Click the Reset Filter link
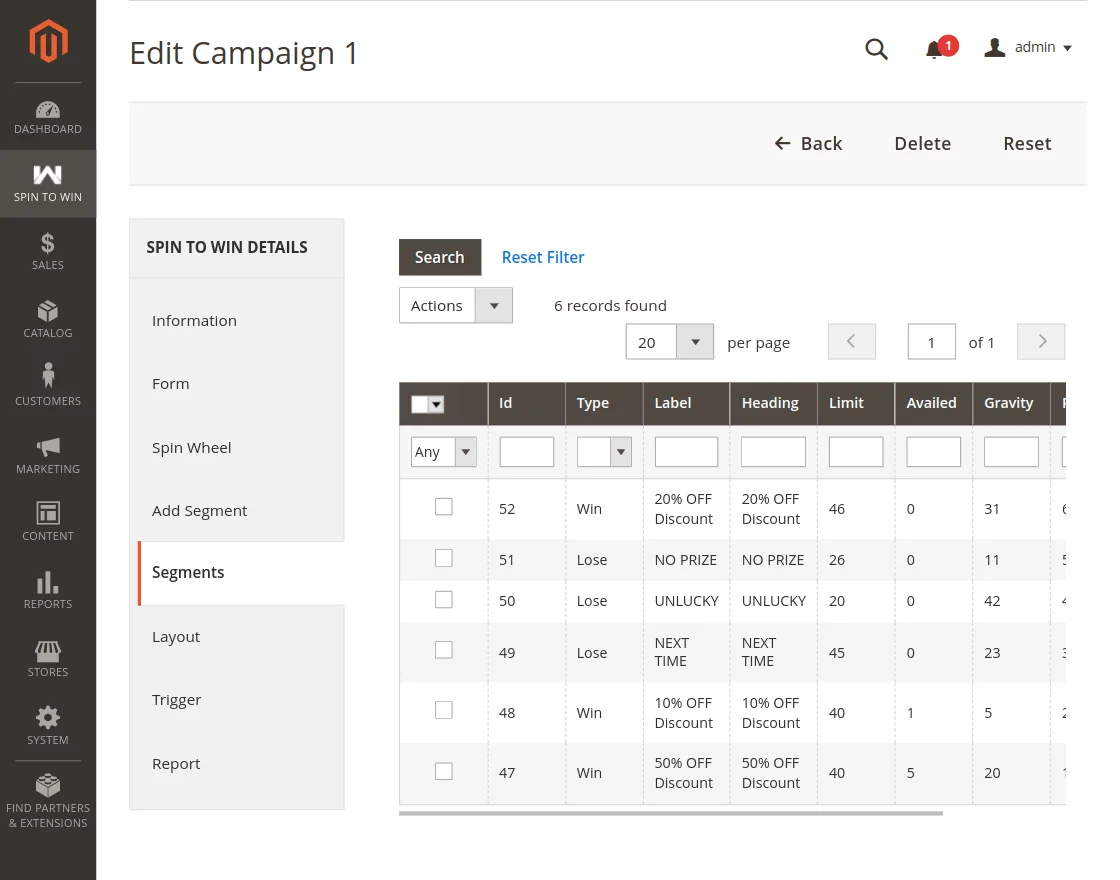The height and width of the screenshot is (880, 1120). pyautogui.click(x=543, y=257)
